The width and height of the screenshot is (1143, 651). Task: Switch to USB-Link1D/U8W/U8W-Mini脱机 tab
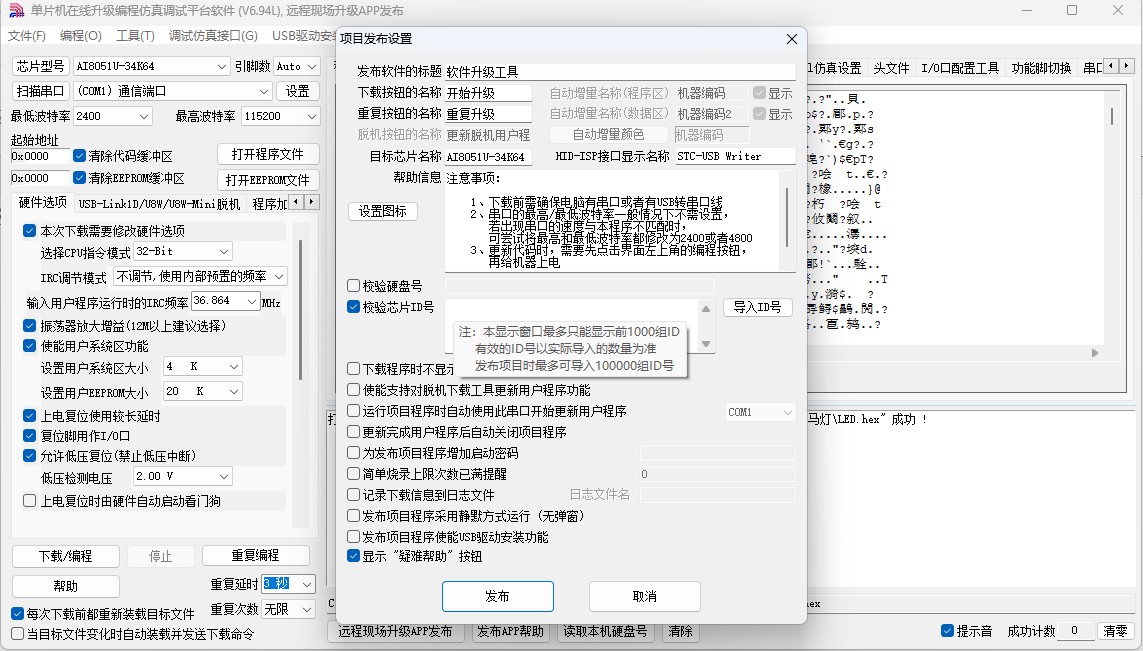[x=159, y=204]
